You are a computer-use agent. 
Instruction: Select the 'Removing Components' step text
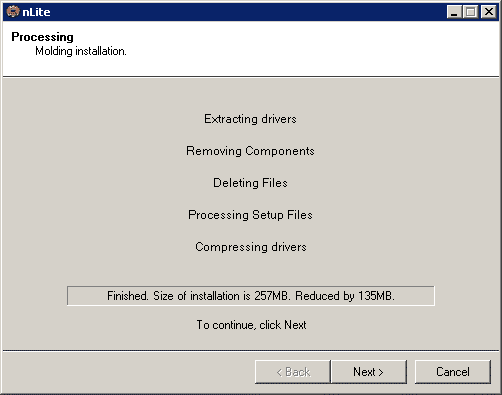click(x=250, y=151)
